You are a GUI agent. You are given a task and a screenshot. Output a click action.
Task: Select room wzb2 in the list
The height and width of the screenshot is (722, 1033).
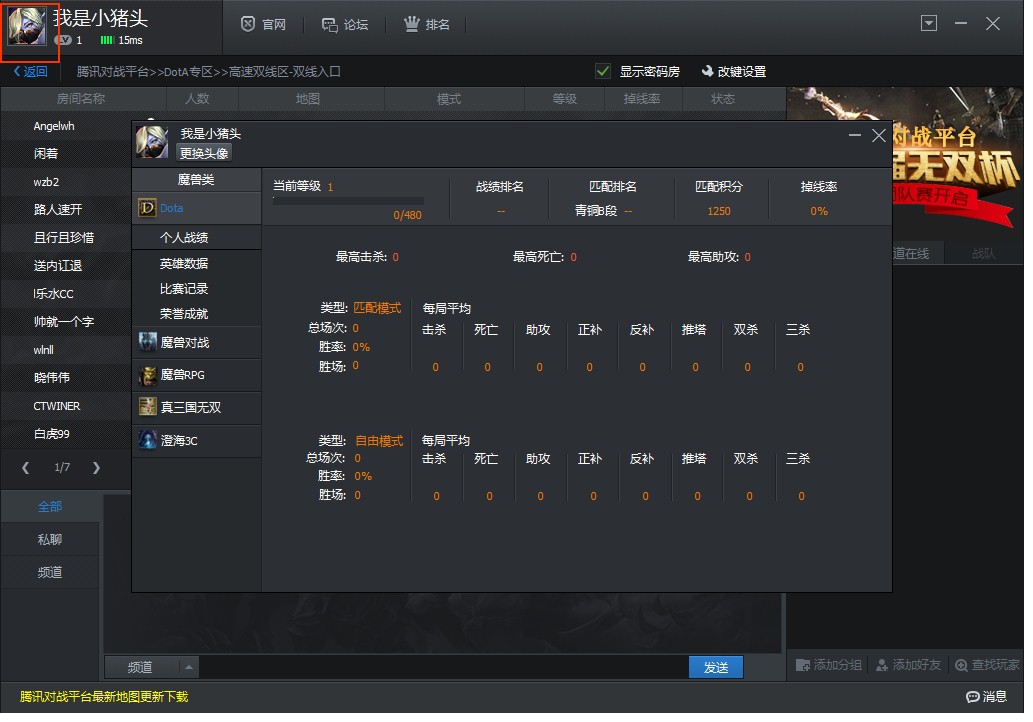[x=46, y=182]
